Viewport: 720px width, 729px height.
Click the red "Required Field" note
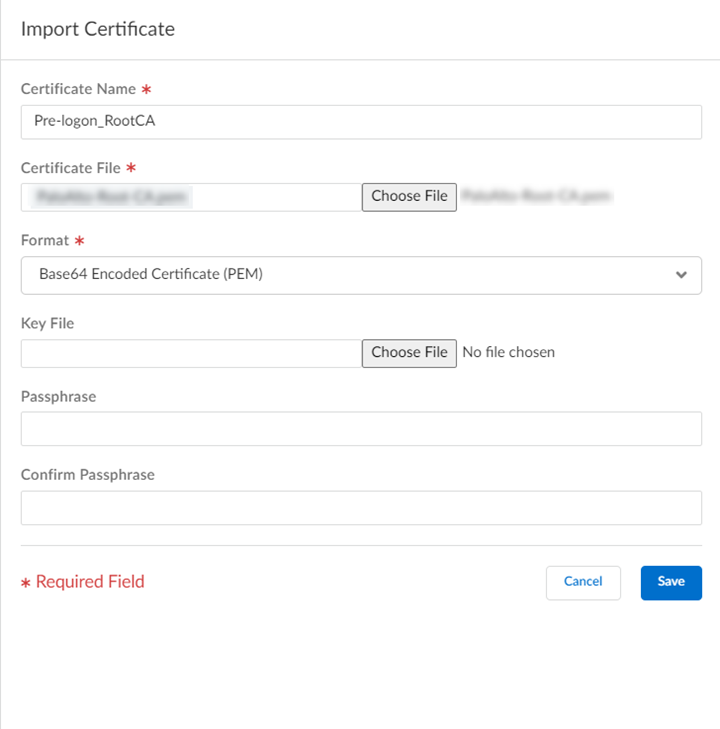(x=90, y=582)
